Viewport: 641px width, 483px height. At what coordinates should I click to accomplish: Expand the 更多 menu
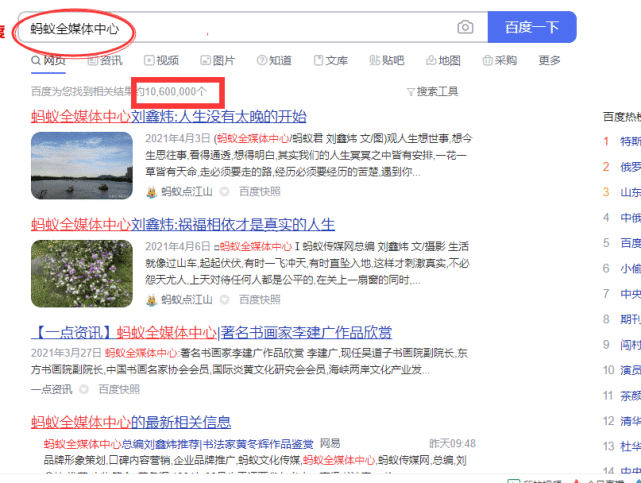tap(549, 60)
